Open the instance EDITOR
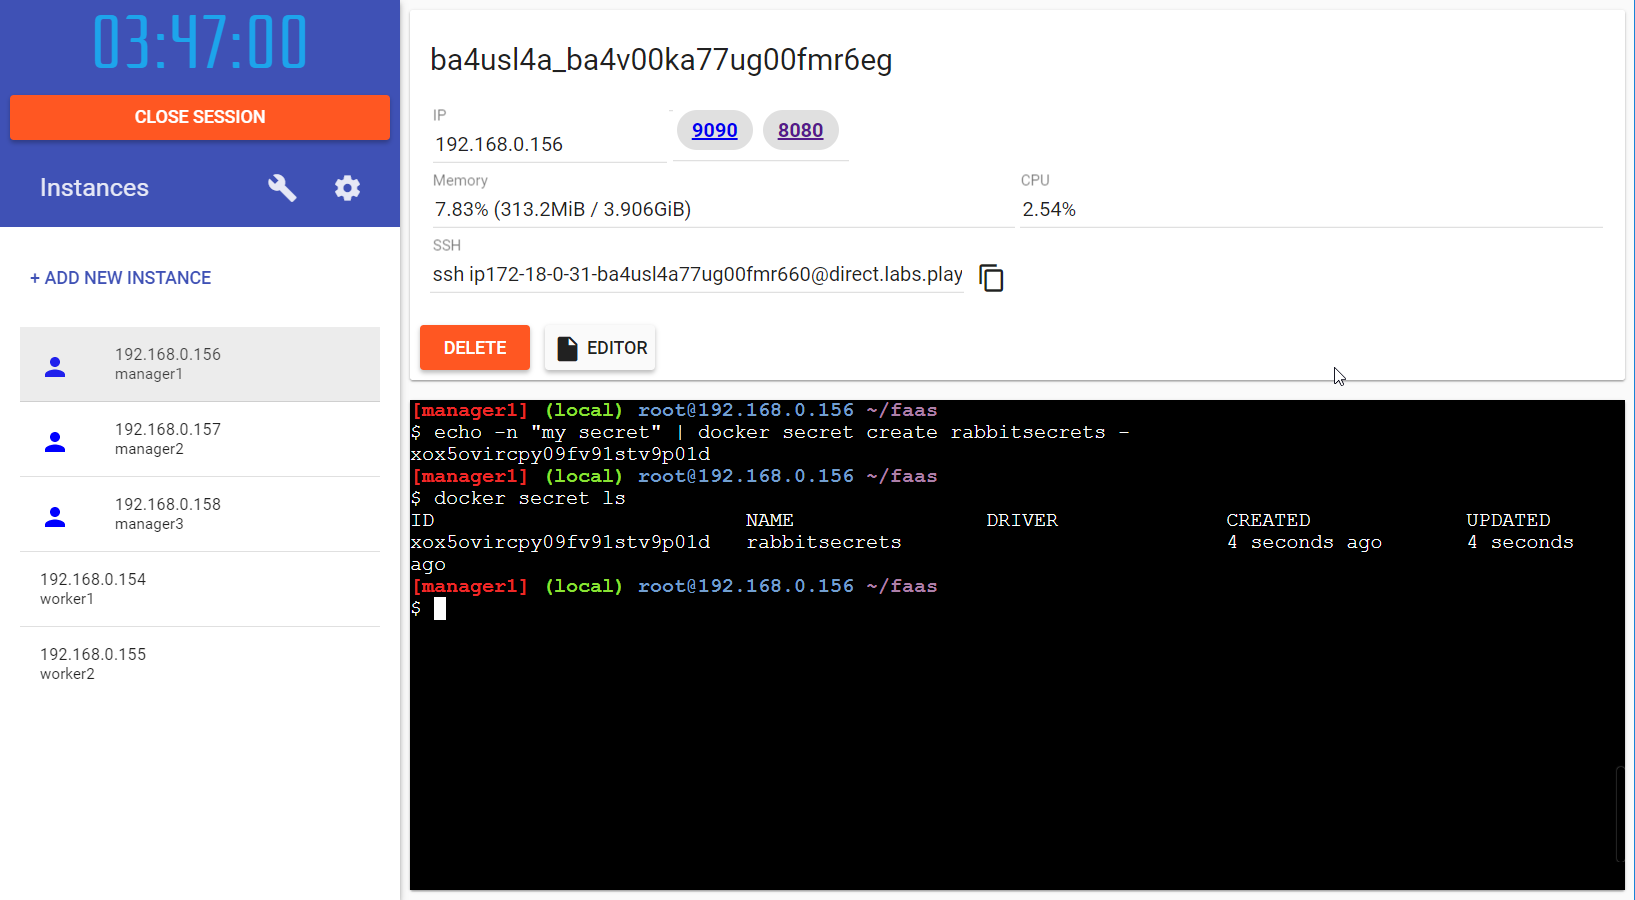This screenshot has height=900, width=1635. pos(599,347)
